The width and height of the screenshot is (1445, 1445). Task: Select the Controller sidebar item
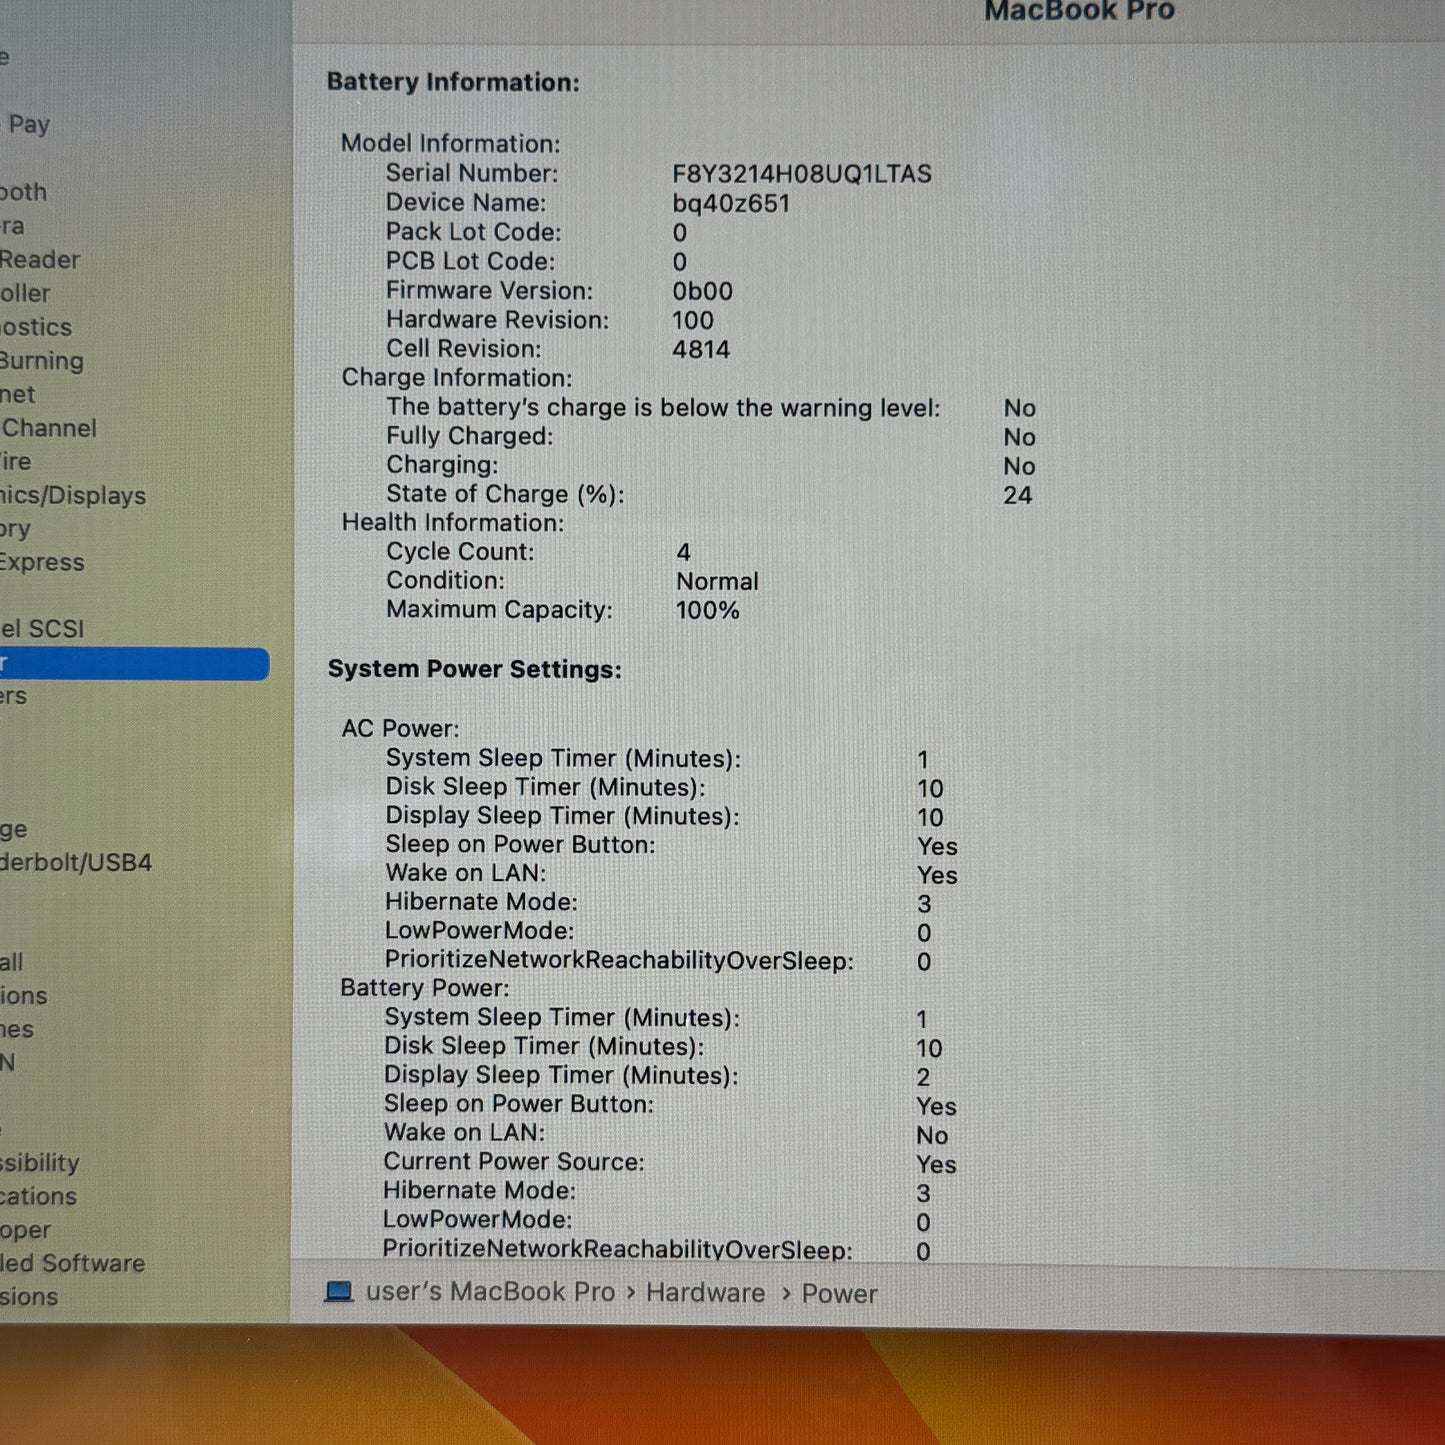[25, 293]
